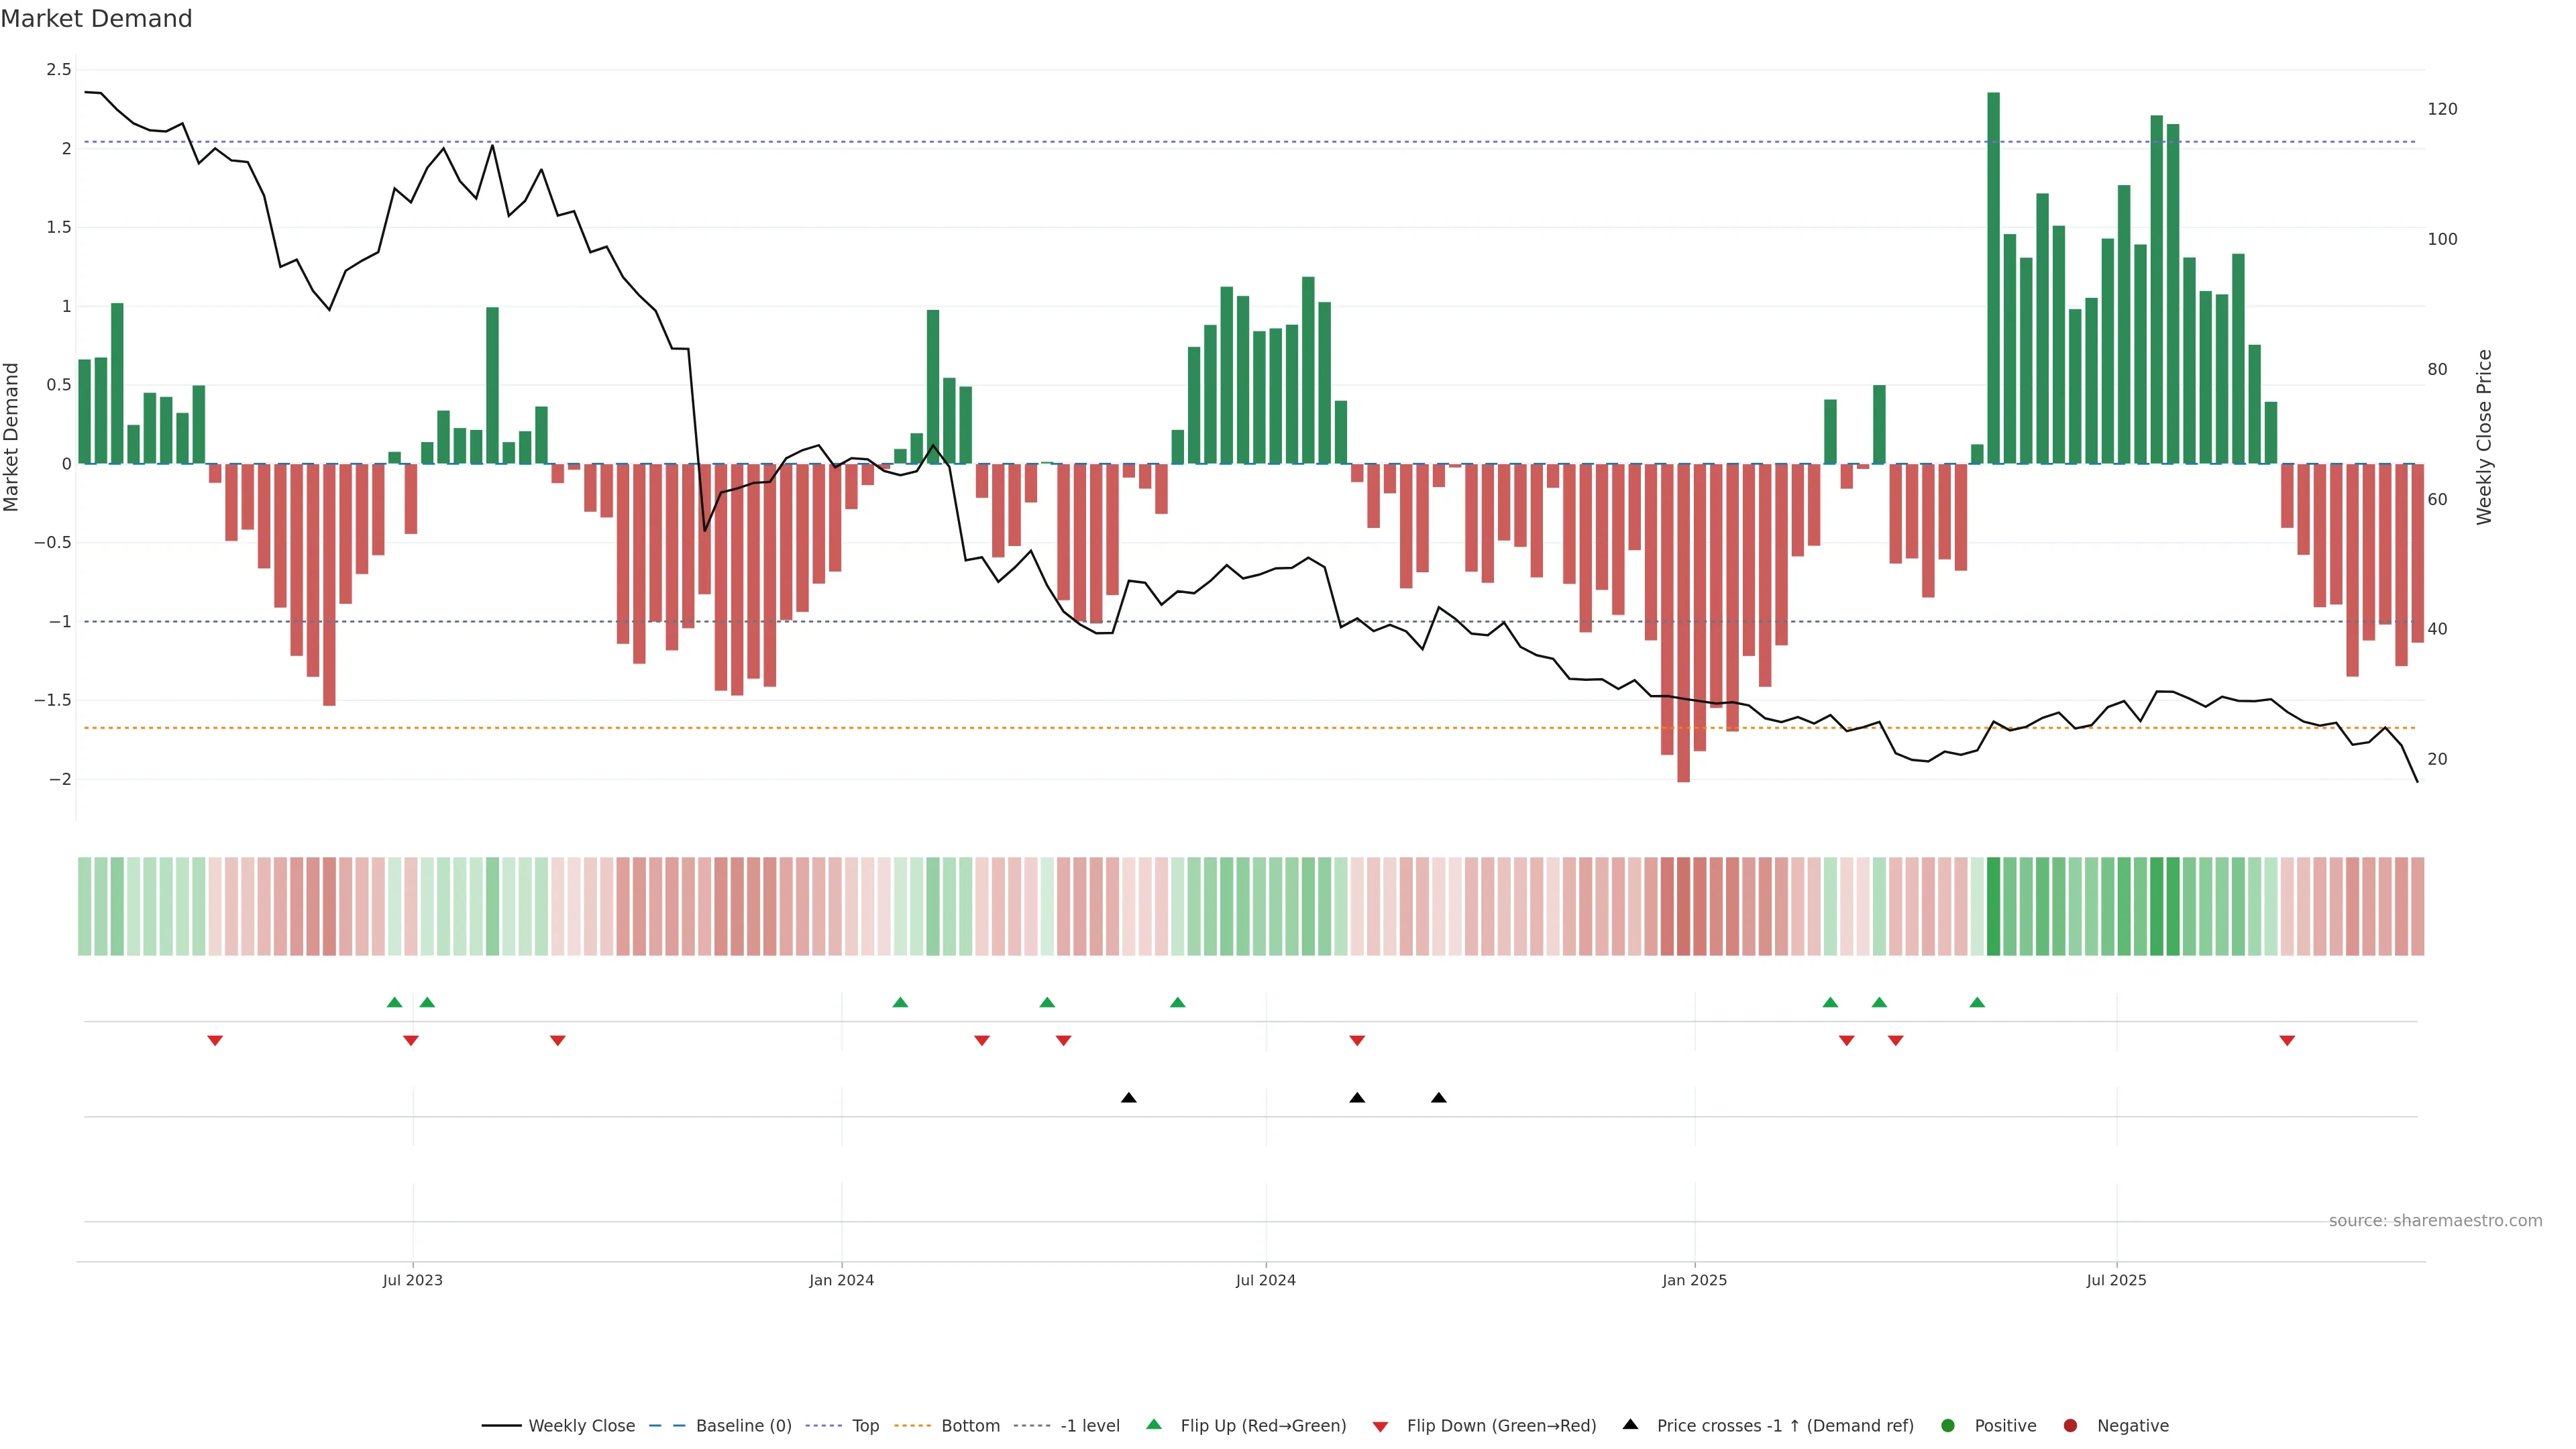Click the Jul 2024 x-axis label
2576x1449 pixels.
1265,1280
